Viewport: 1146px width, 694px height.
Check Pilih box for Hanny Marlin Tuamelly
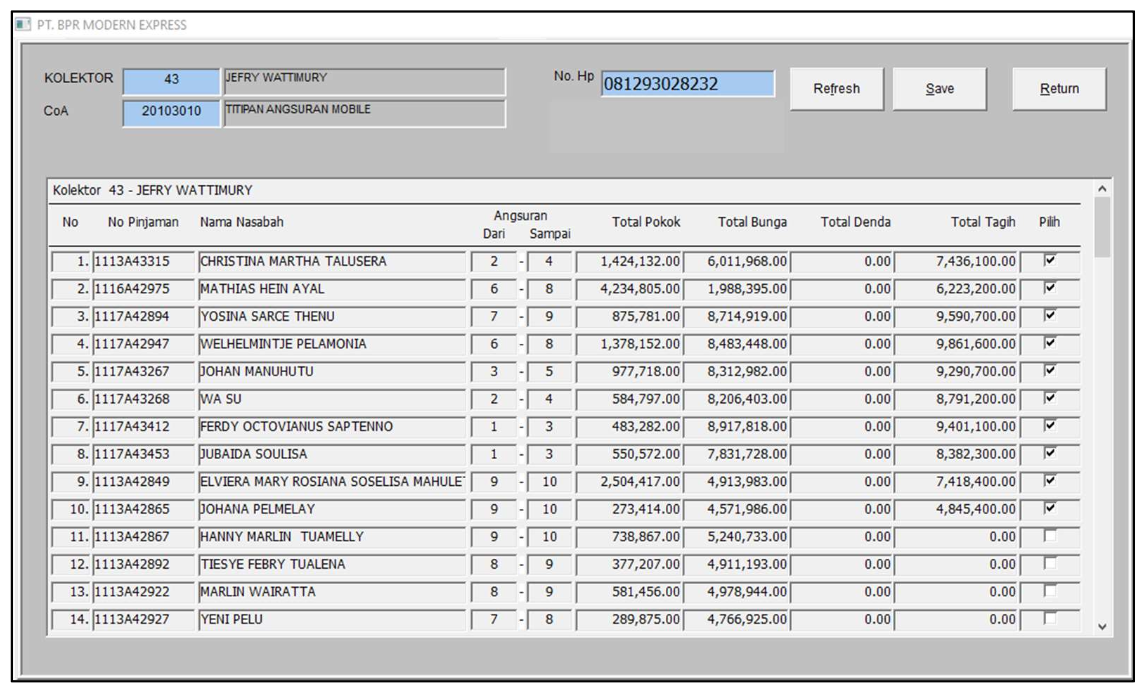click(1049, 537)
